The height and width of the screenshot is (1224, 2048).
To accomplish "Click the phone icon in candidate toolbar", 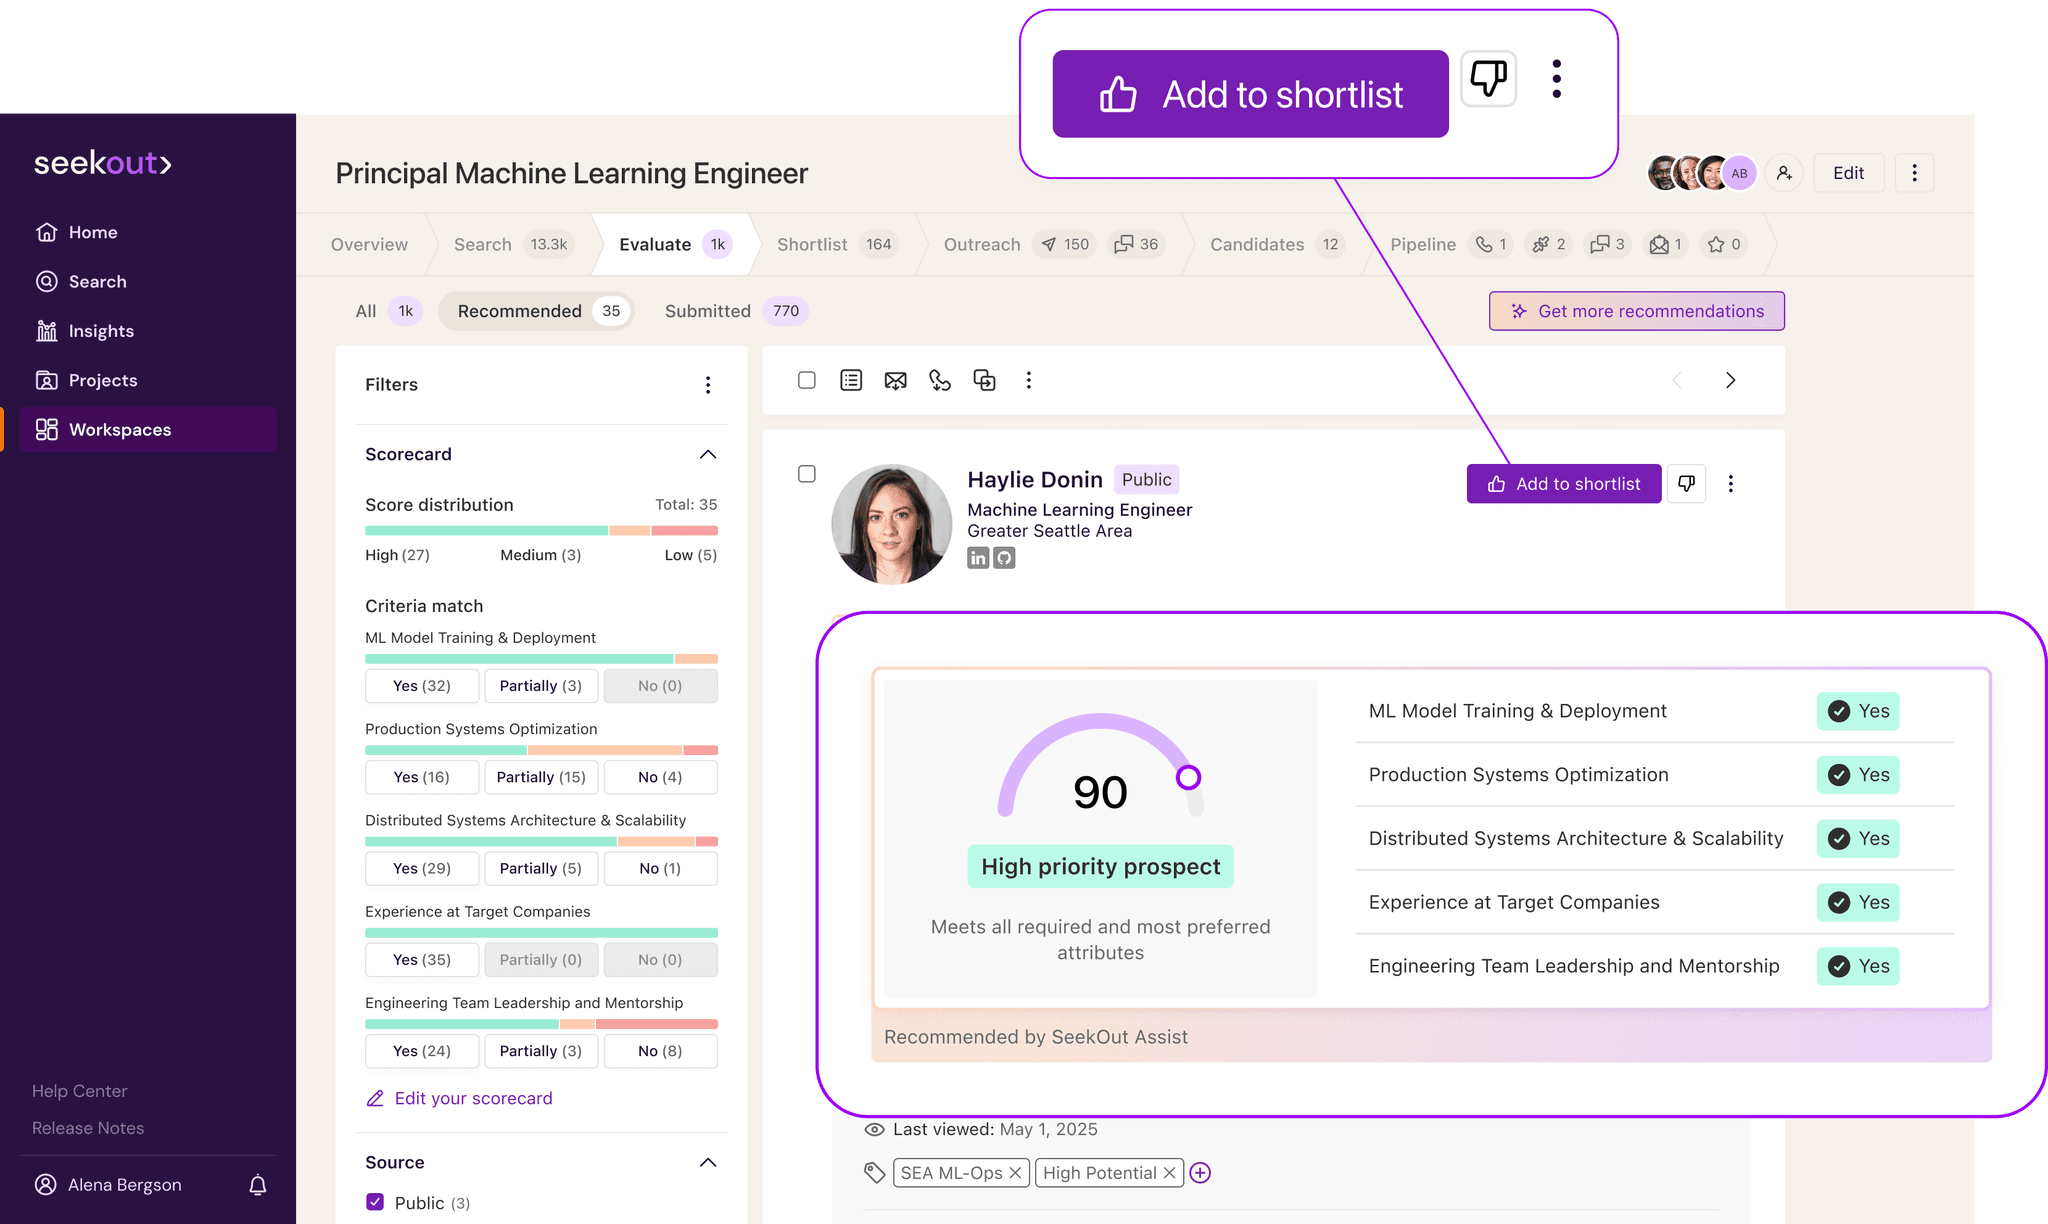I will (x=939, y=381).
